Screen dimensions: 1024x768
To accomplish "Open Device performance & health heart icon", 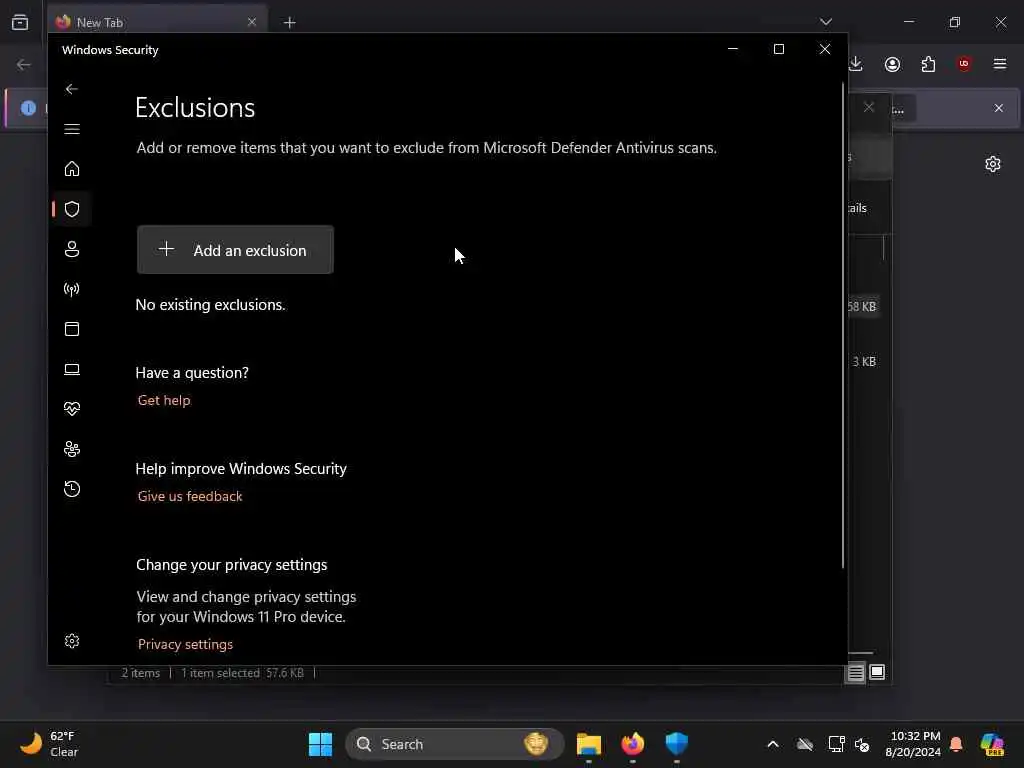I will coord(72,409).
